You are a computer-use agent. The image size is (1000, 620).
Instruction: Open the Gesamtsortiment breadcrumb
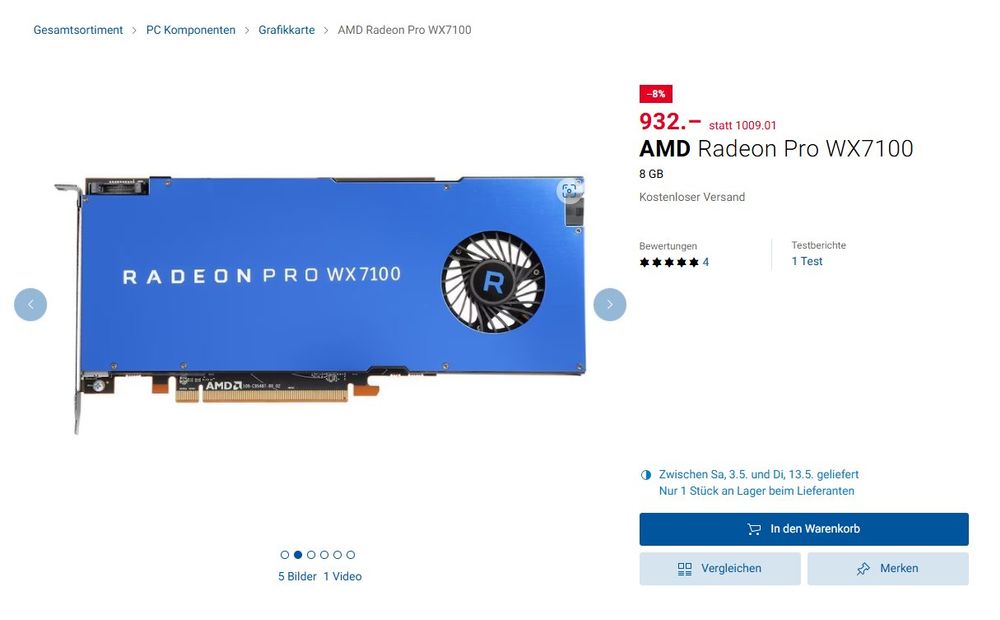click(x=78, y=30)
